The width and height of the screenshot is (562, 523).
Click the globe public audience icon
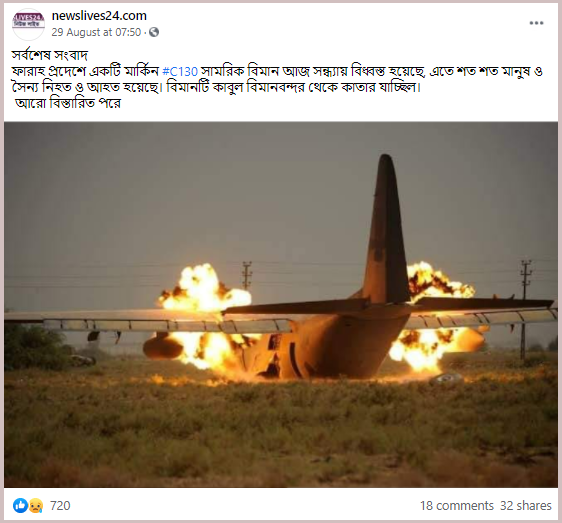pos(154,32)
